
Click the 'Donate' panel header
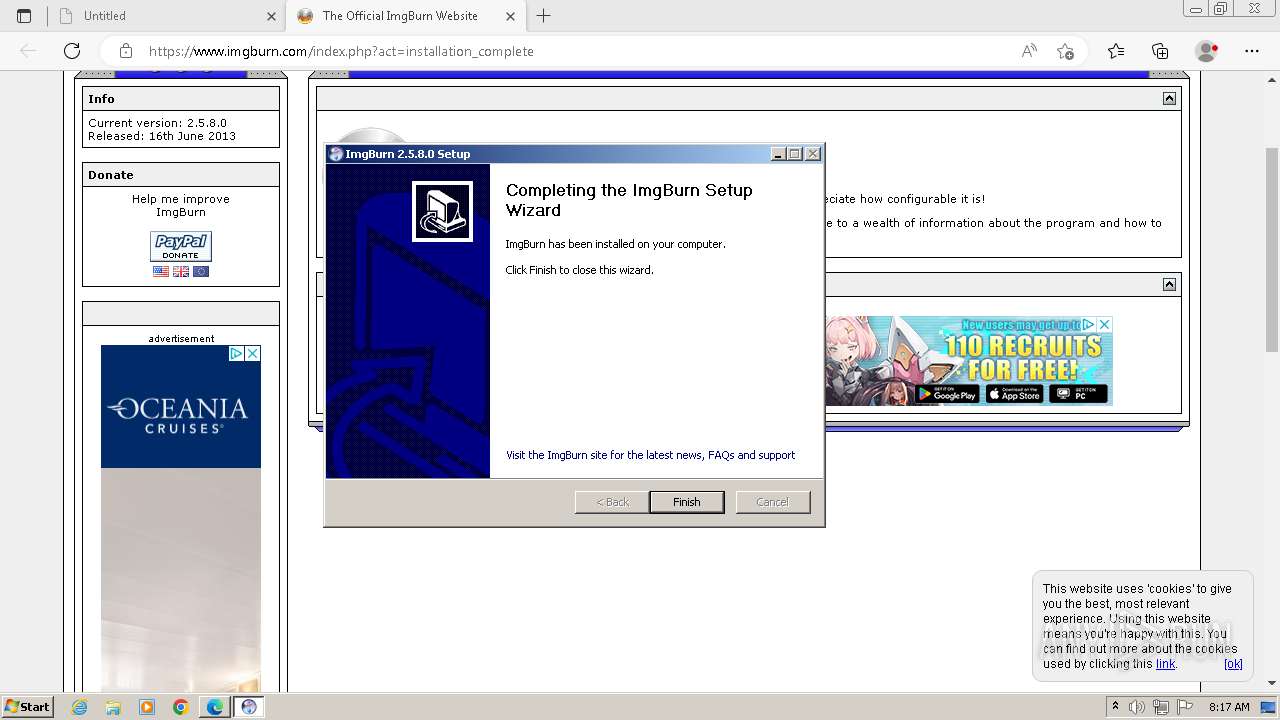click(181, 175)
